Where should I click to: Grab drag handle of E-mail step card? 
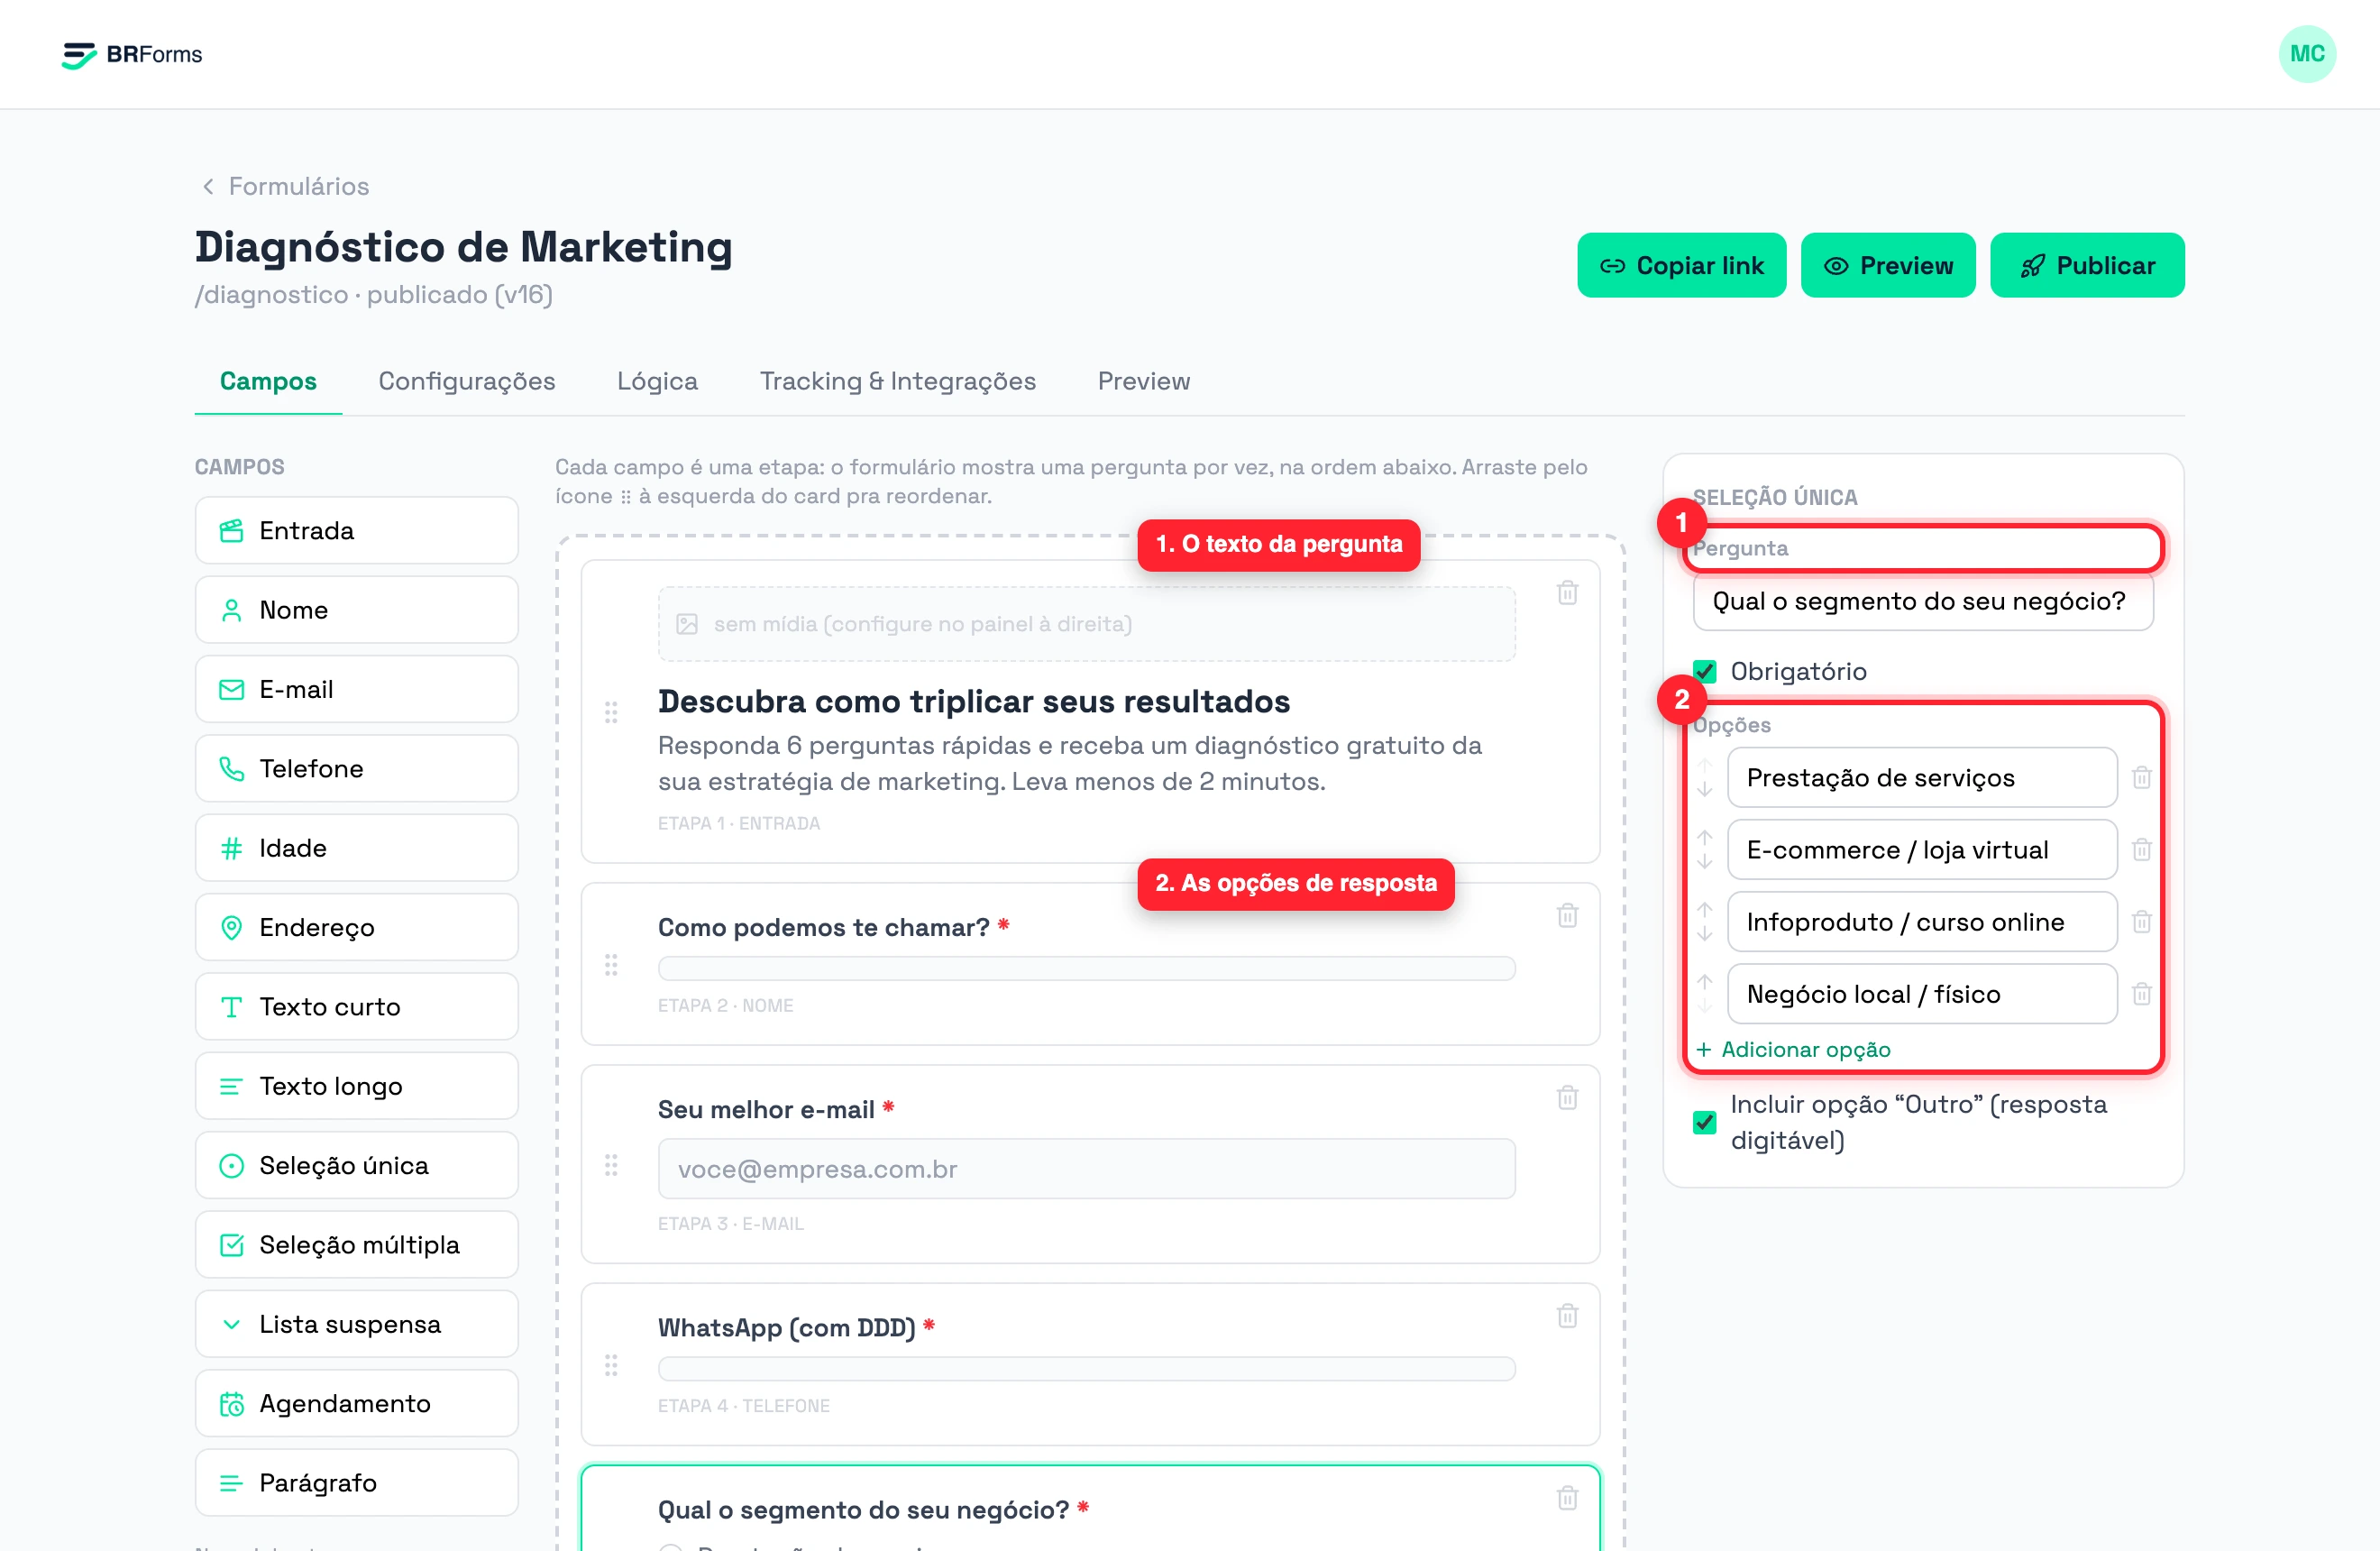coord(611,1165)
